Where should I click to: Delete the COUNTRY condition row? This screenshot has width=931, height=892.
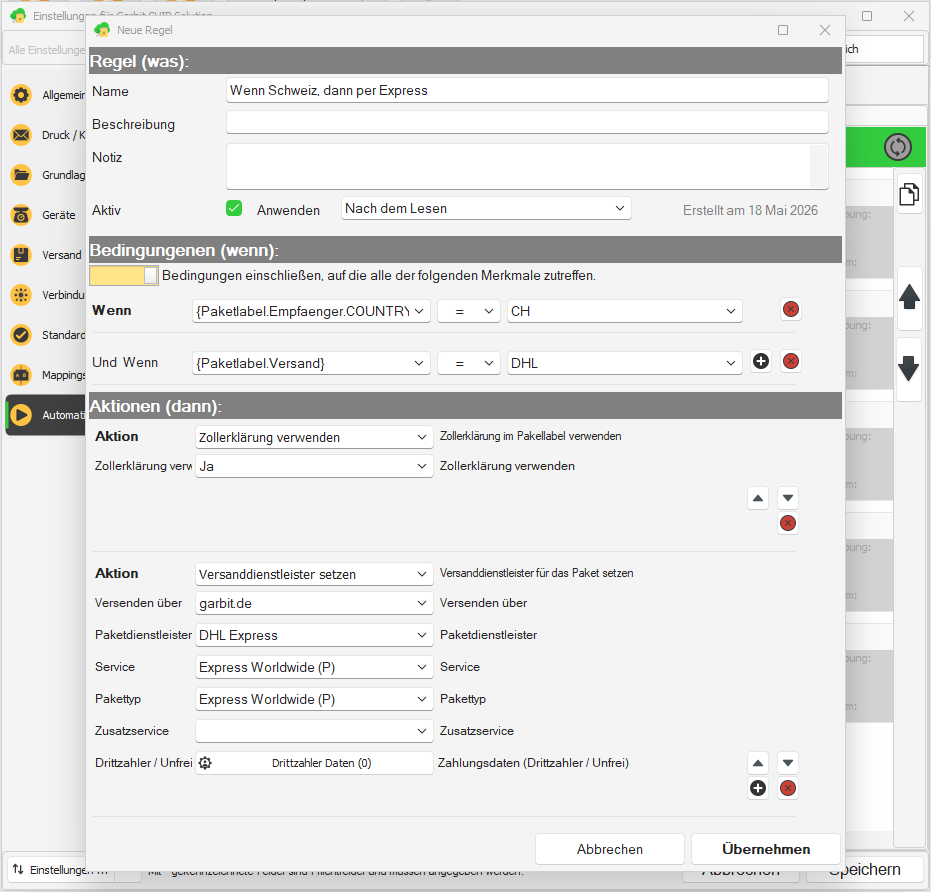(x=790, y=309)
